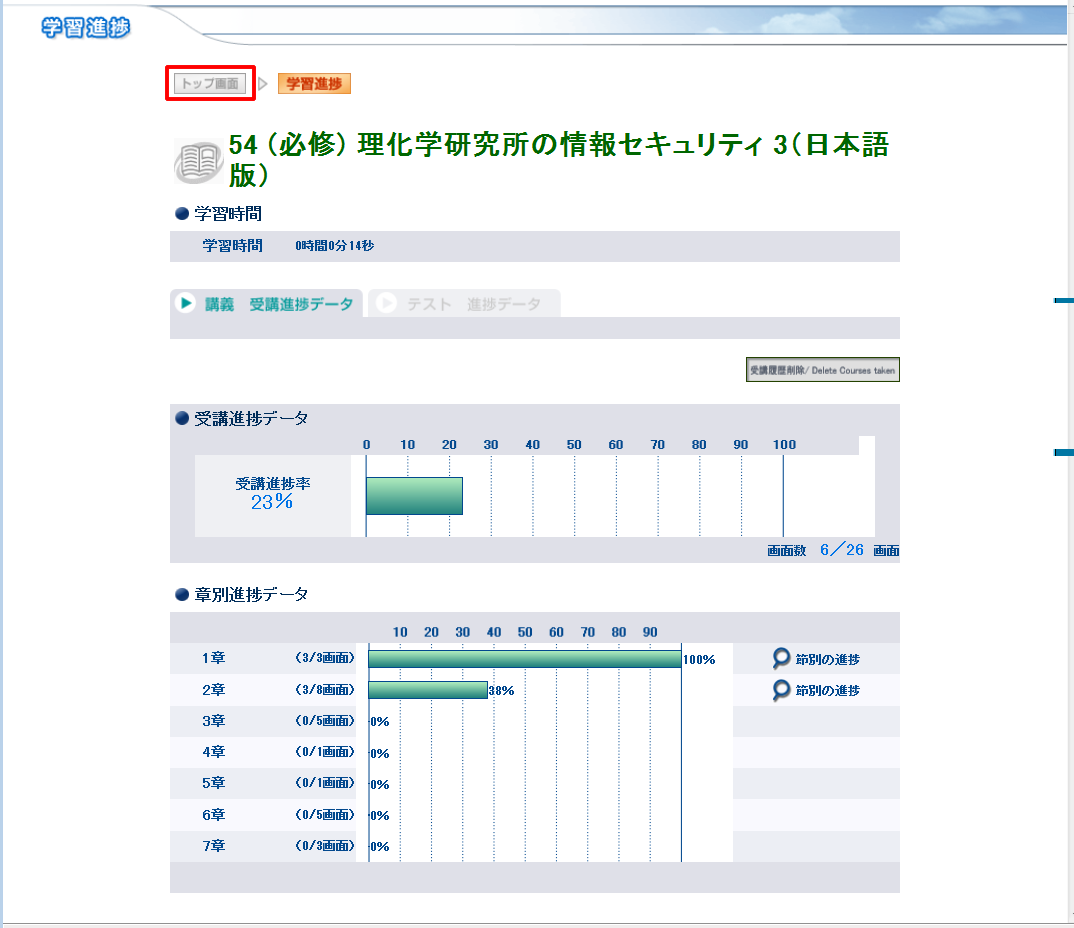
Task: Click the play icon on テスト tab
Action: tap(386, 303)
